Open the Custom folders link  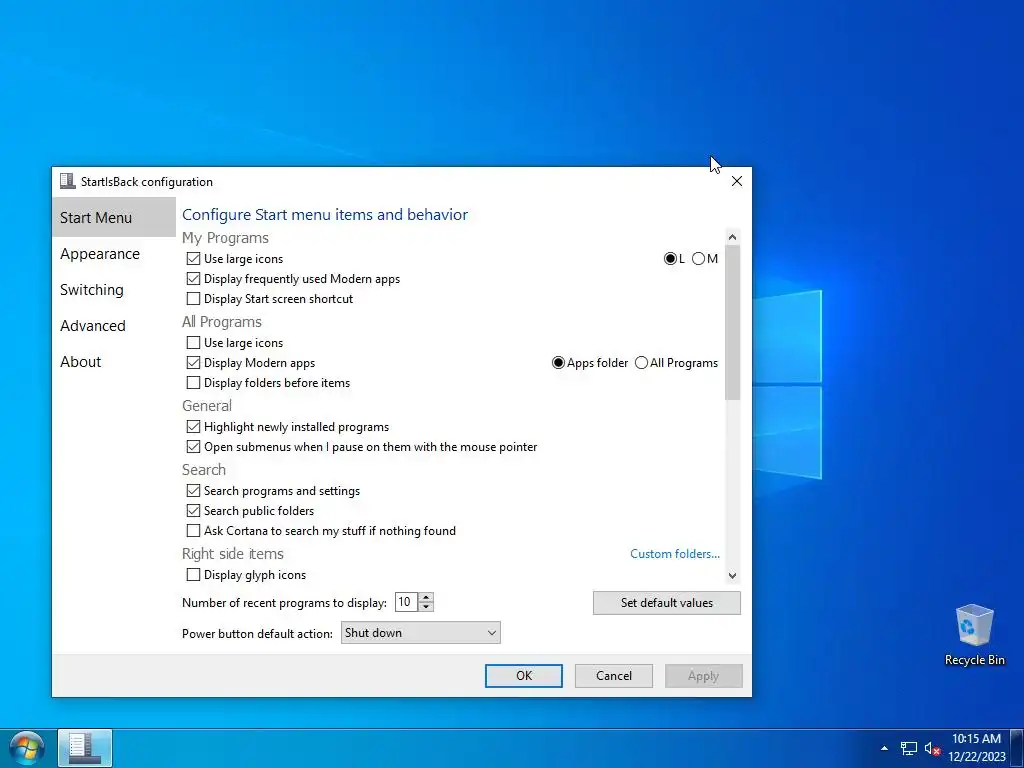coord(675,554)
